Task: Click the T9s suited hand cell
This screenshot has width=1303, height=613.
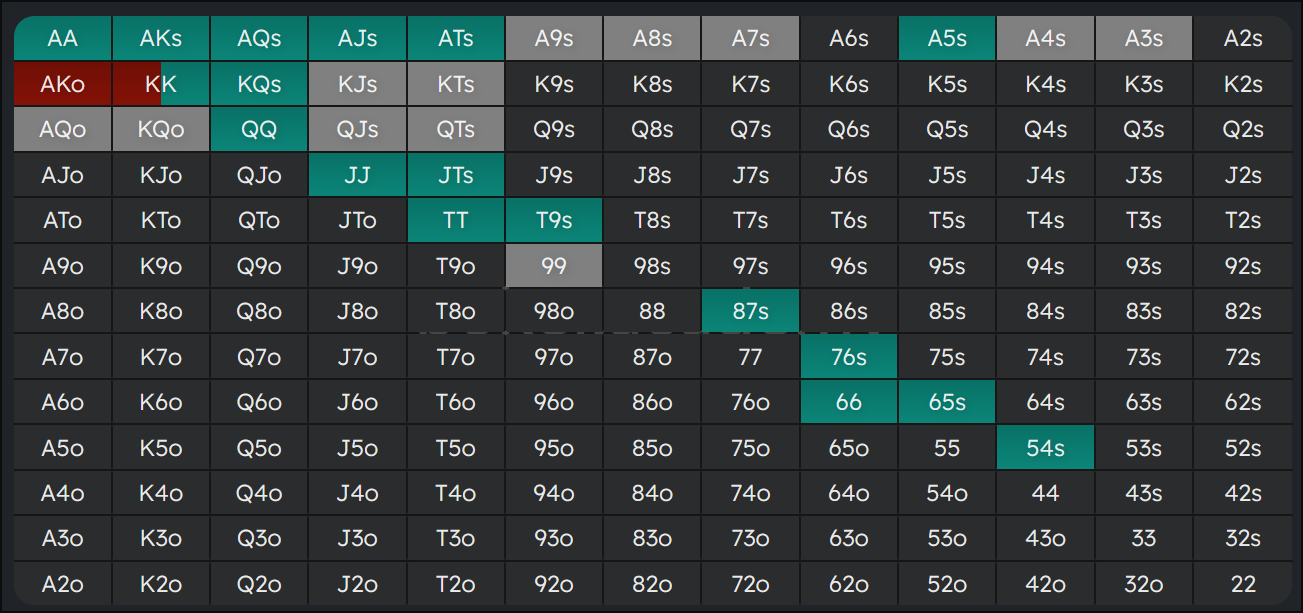Action: (x=553, y=221)
